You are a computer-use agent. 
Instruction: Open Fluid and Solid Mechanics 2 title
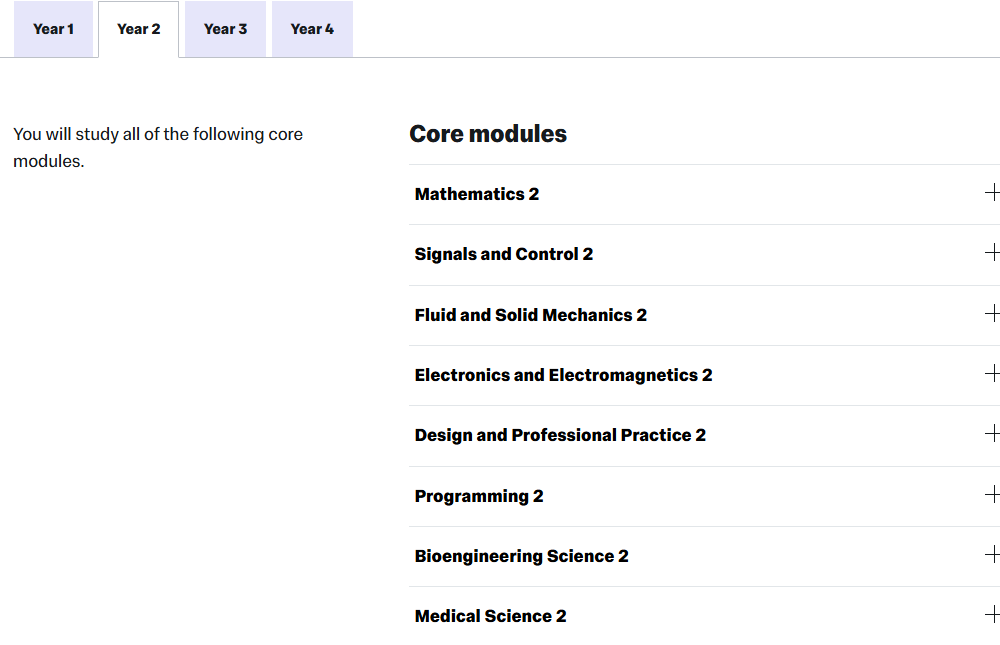531,315
